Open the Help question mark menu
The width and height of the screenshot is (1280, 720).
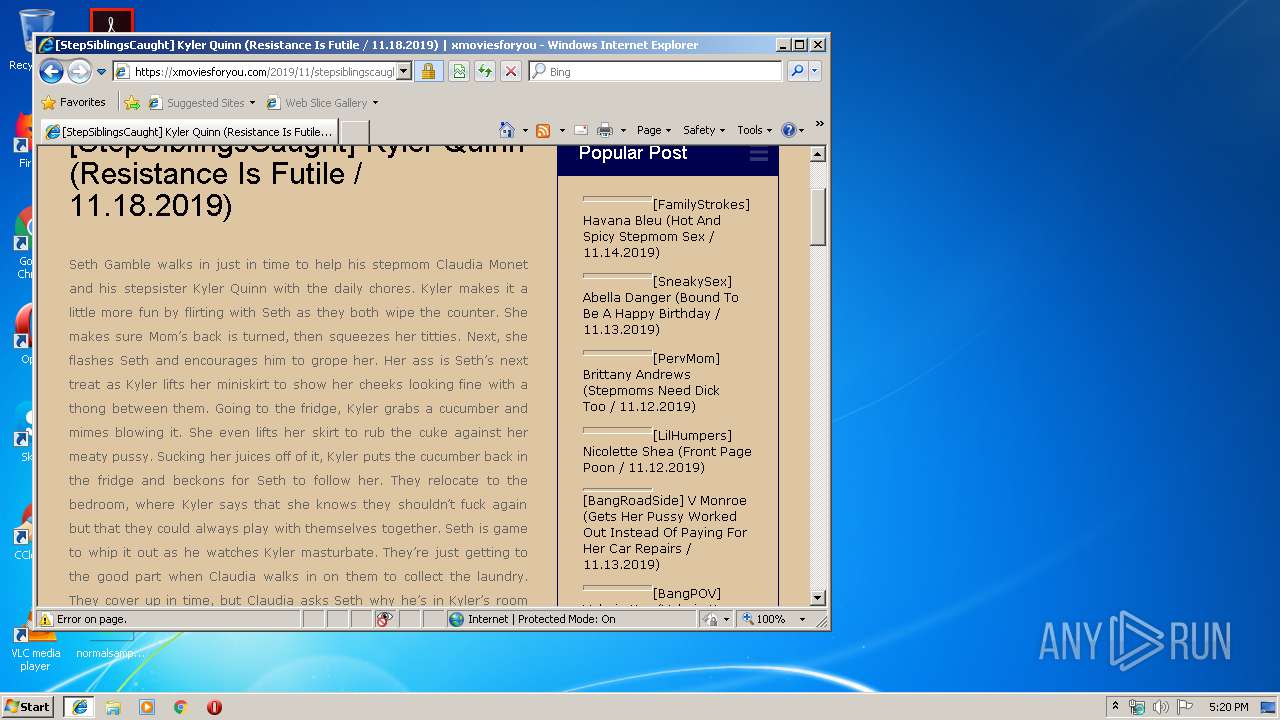coord(792,130)
